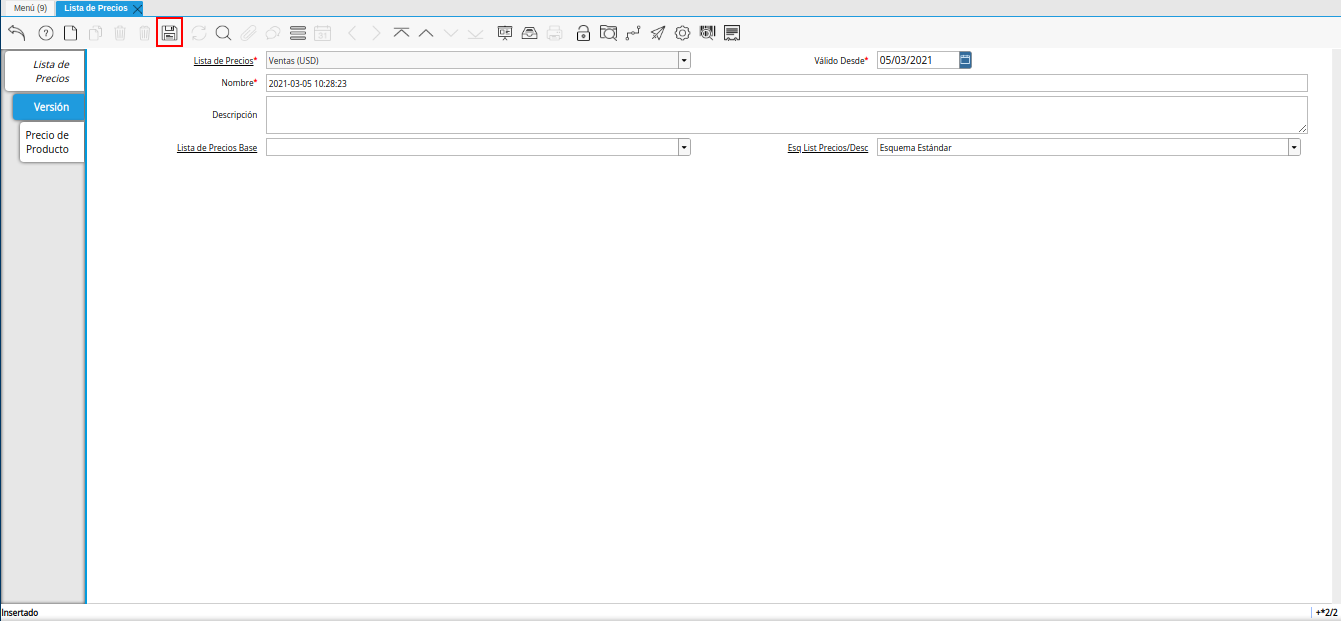Click the first trash Delete icon
Screen dimensions: 1341x621
120,33
